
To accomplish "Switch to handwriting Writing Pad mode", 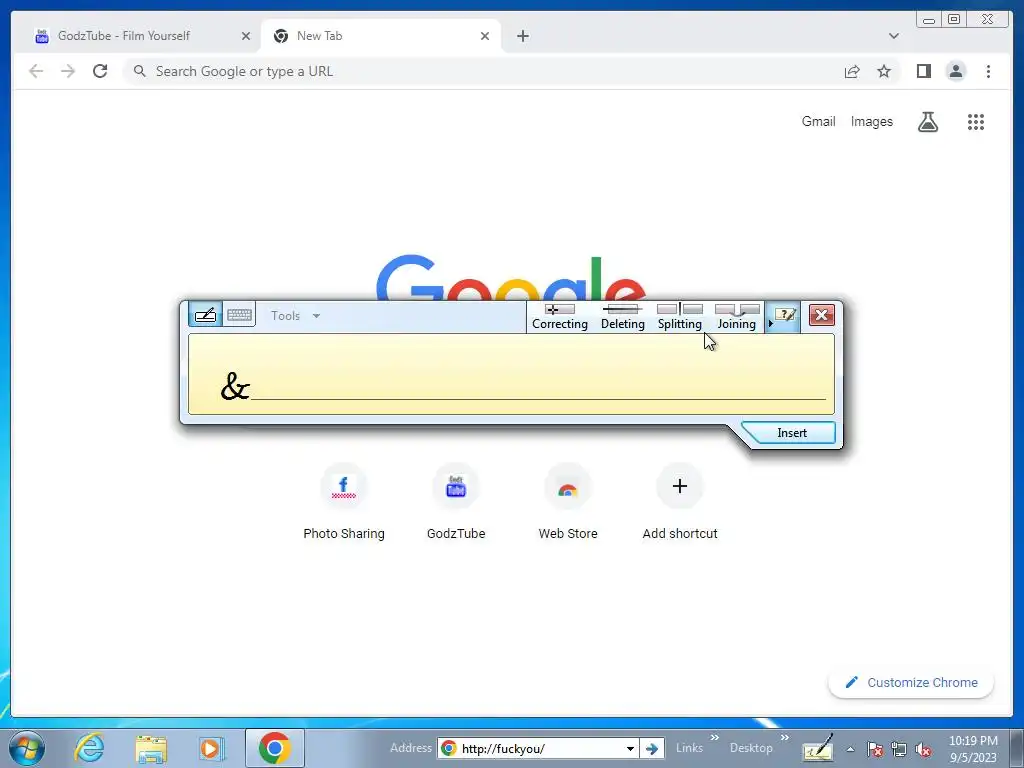I will pos(205,315).
